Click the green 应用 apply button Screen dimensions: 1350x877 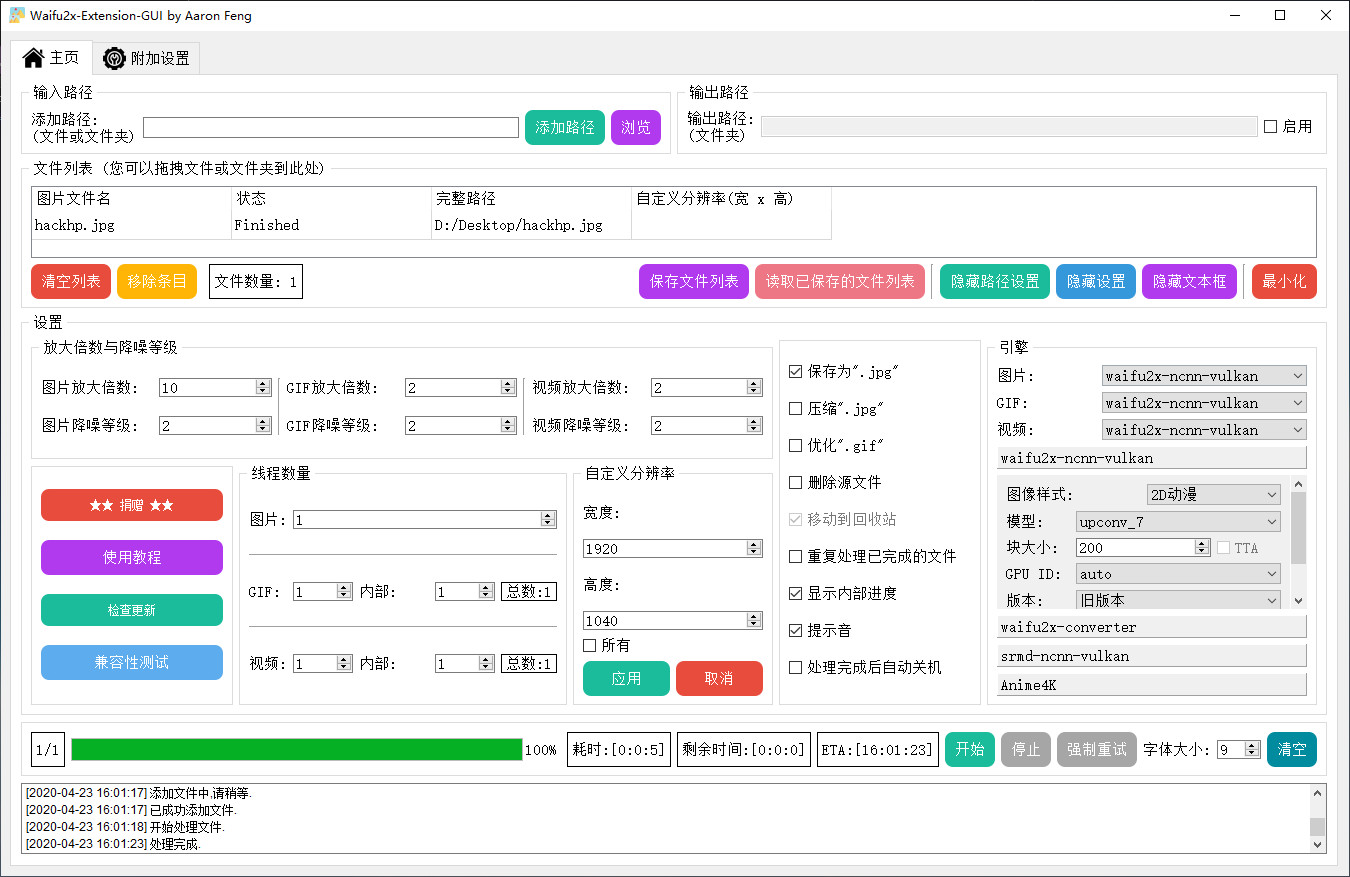click(x=626, y=678)
